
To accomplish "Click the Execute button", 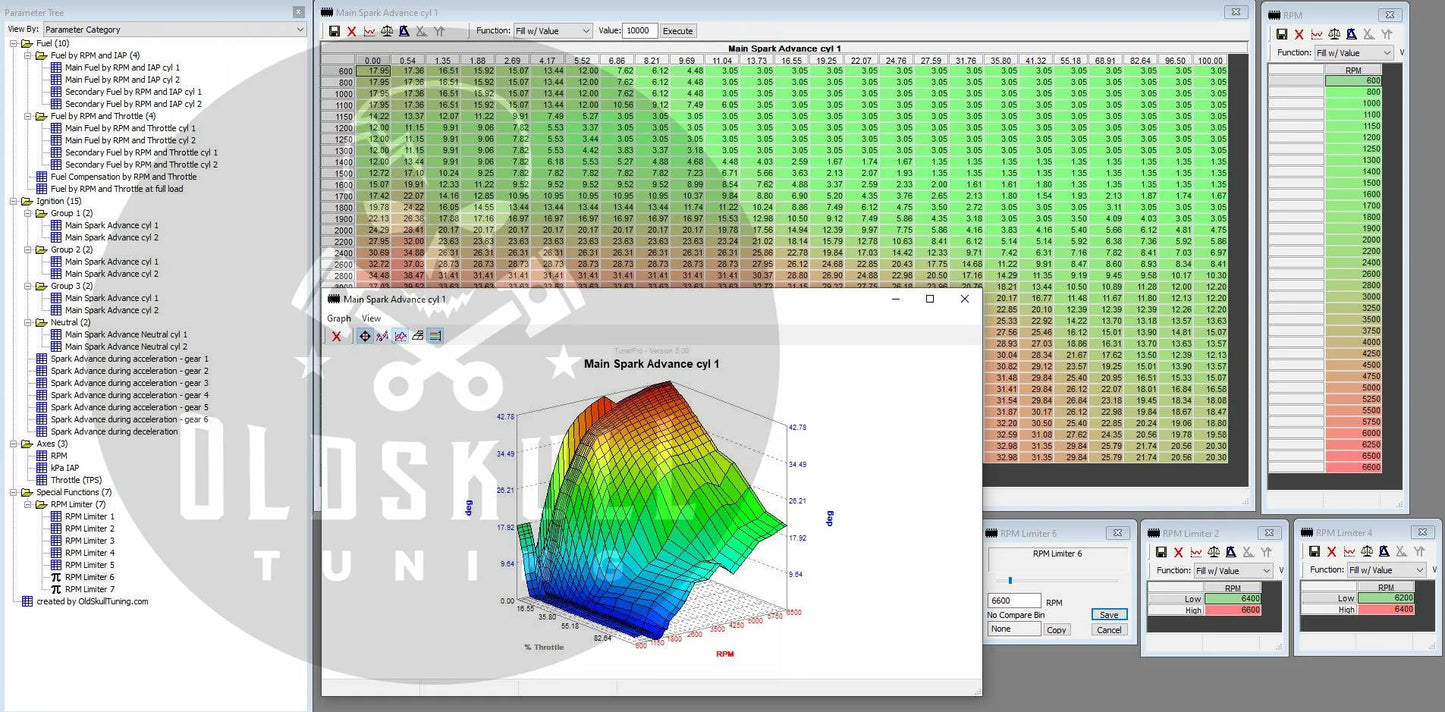I will [x=677, y=31].
